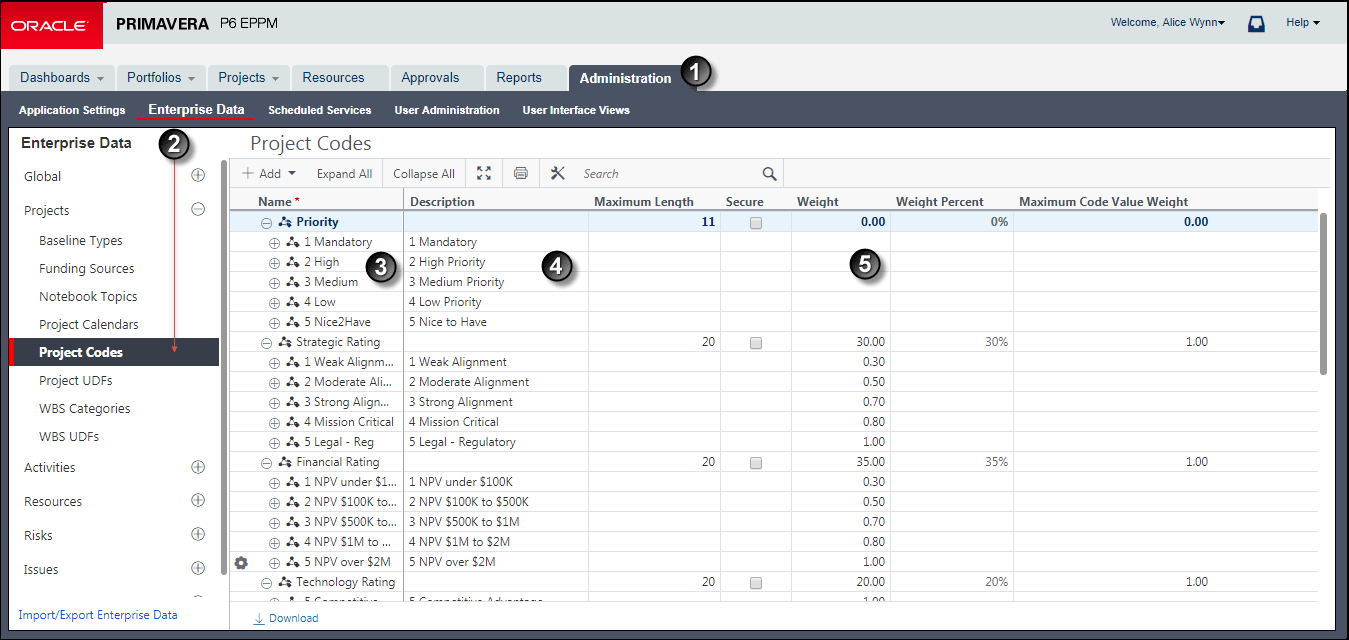
Task: Expand the 3 Medium code value
Action: [275, 283]
